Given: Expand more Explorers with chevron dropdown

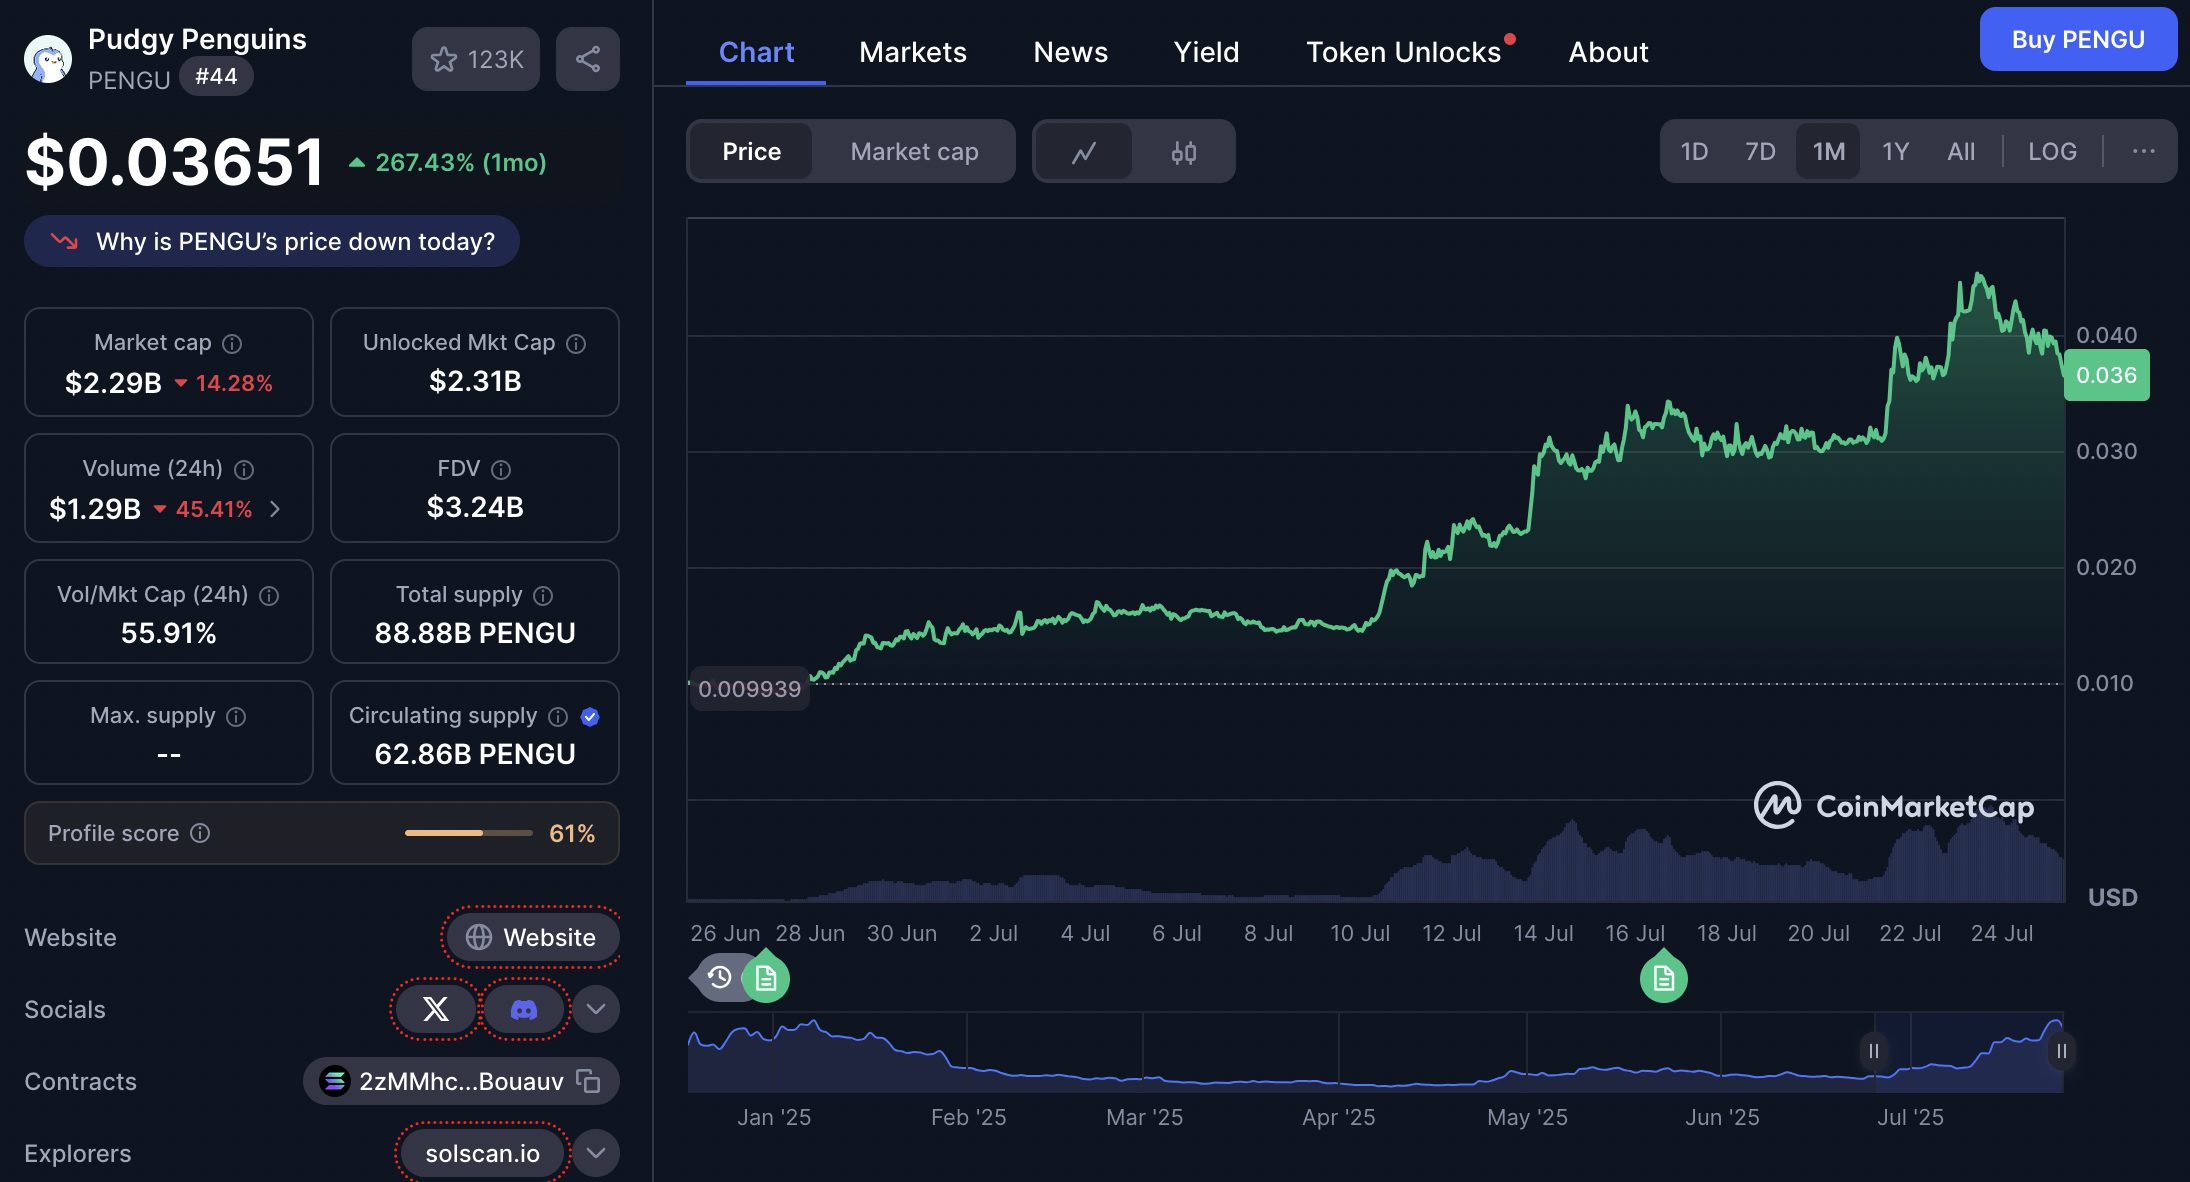Looking at the screenshot, I should 596,1153.
